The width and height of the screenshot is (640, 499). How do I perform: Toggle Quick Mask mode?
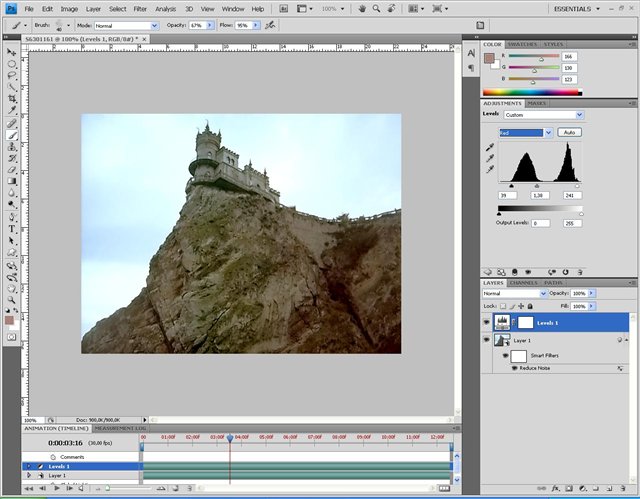[x=11, y=337]
